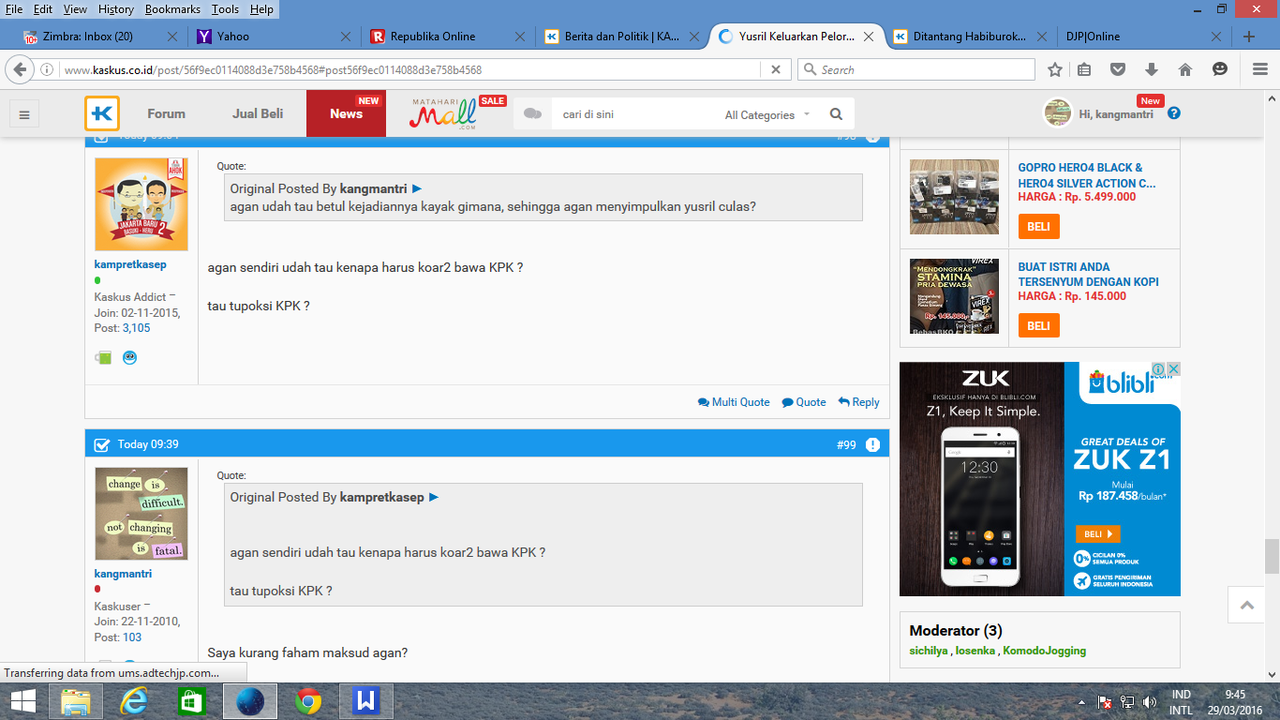
Task: Open new tab with plus button
Action: click(1249, 36)
